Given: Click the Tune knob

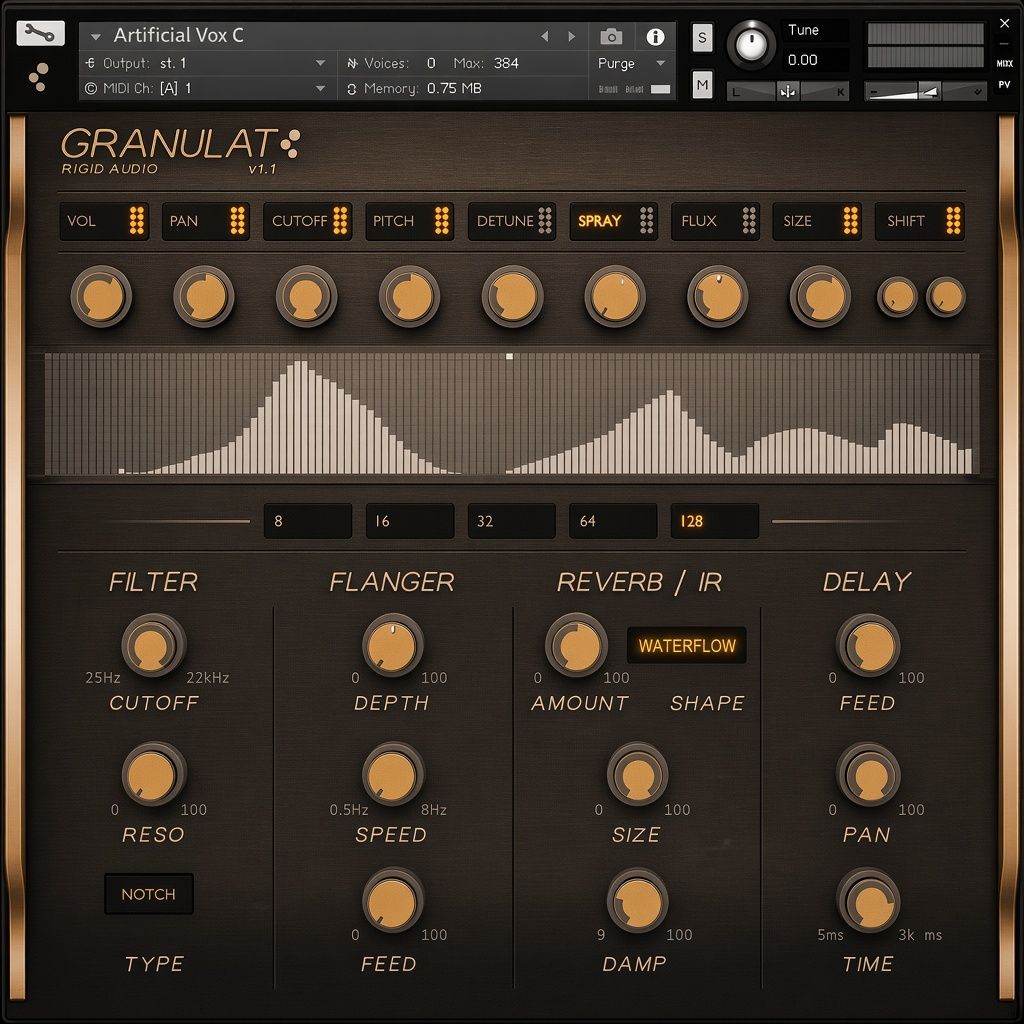Looking at the screenshot, I should point(751,44).
